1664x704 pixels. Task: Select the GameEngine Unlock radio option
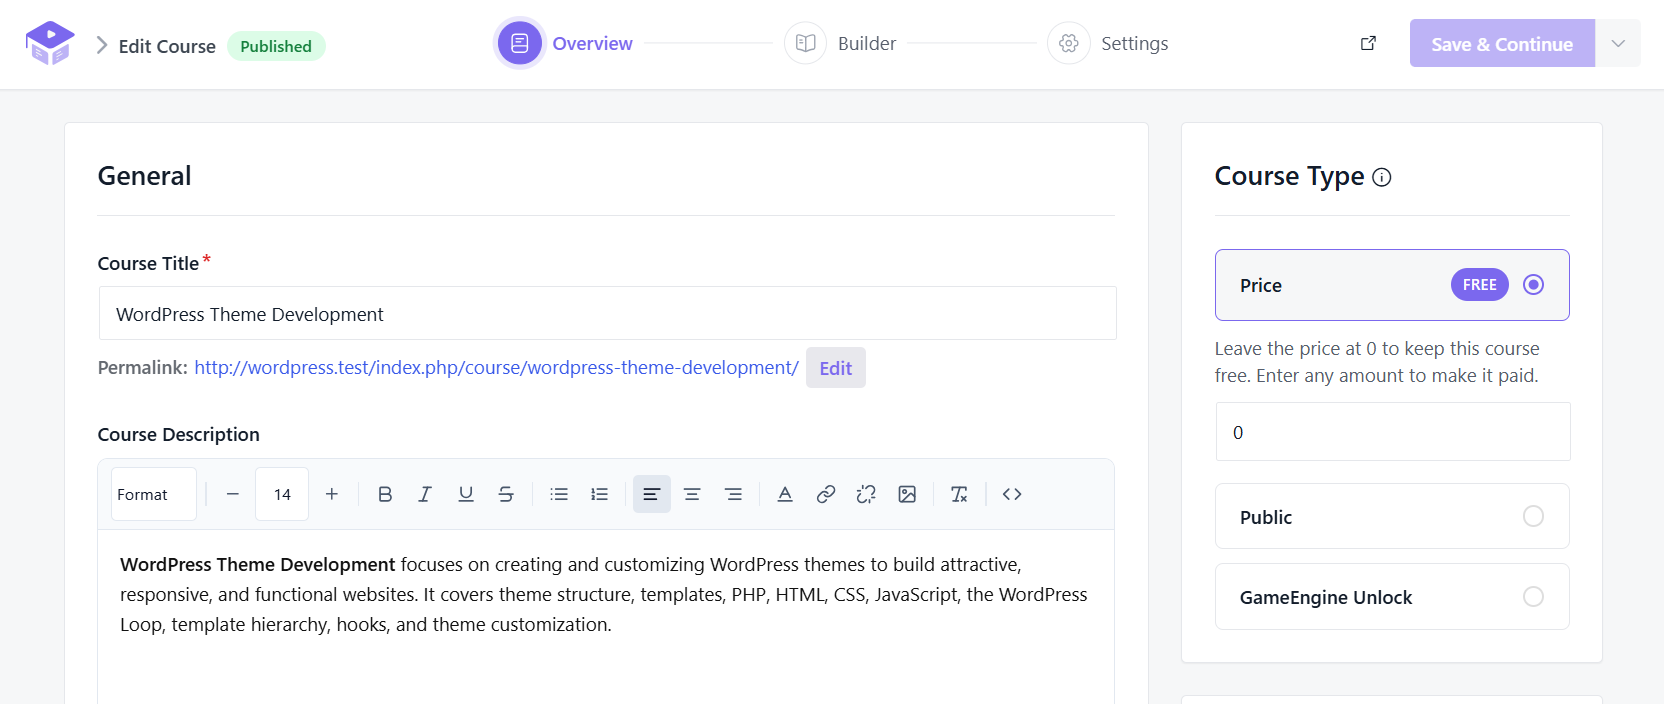pyautogui.click(x=1533, y=596)
